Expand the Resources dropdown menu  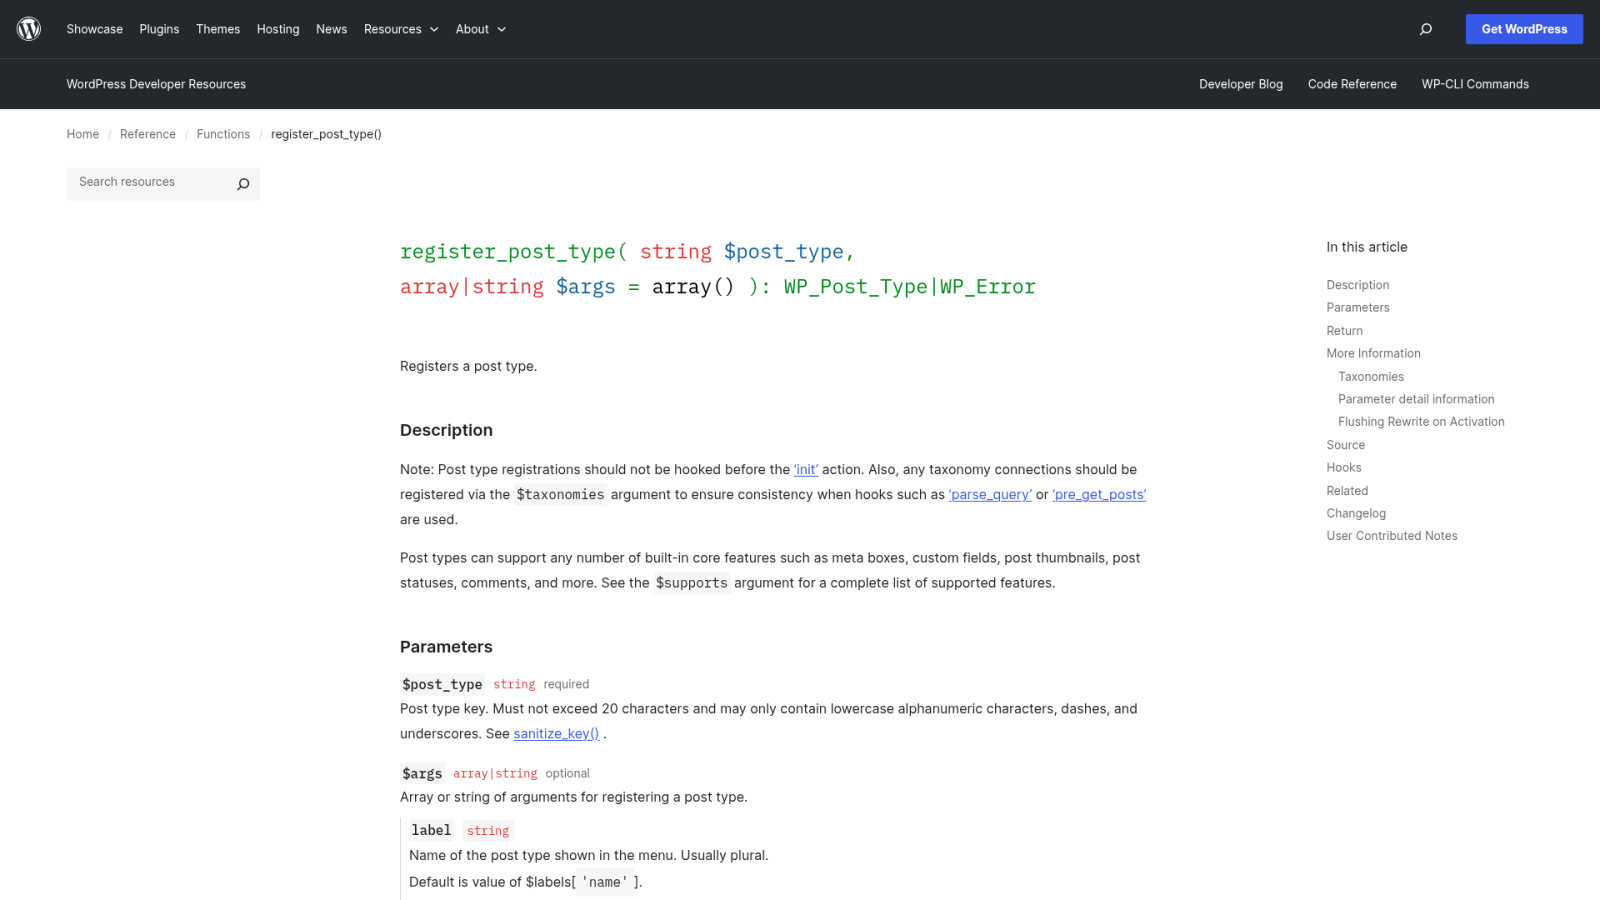click(401, 29)
